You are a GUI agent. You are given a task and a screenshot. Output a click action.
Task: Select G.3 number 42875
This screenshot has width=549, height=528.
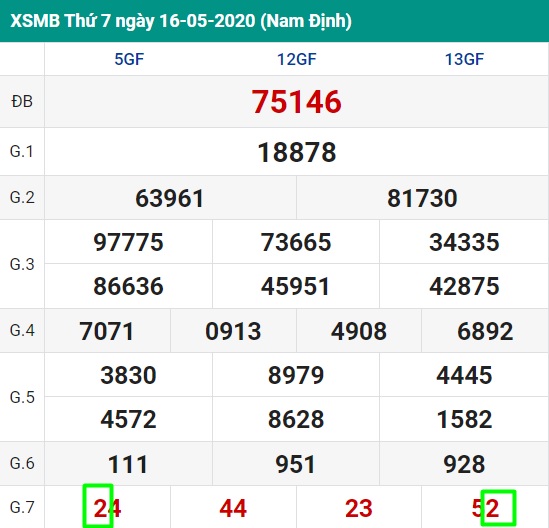point(464,286)
